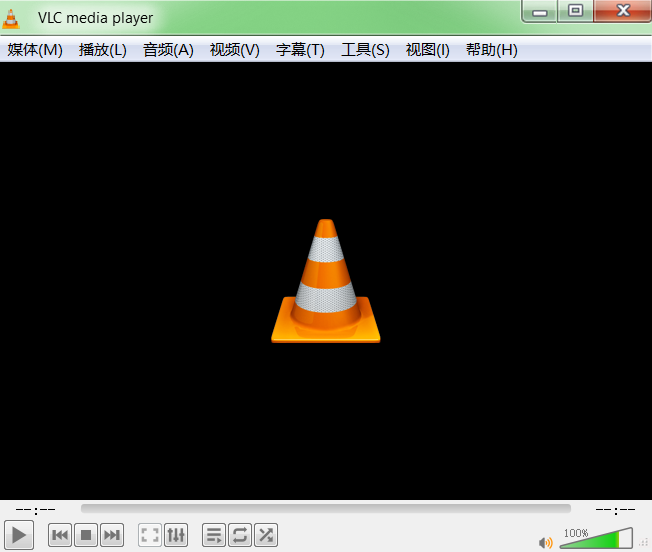Click the VLC cone icon in title bar
Screen dimensions: 652x552
pos(11,19)
